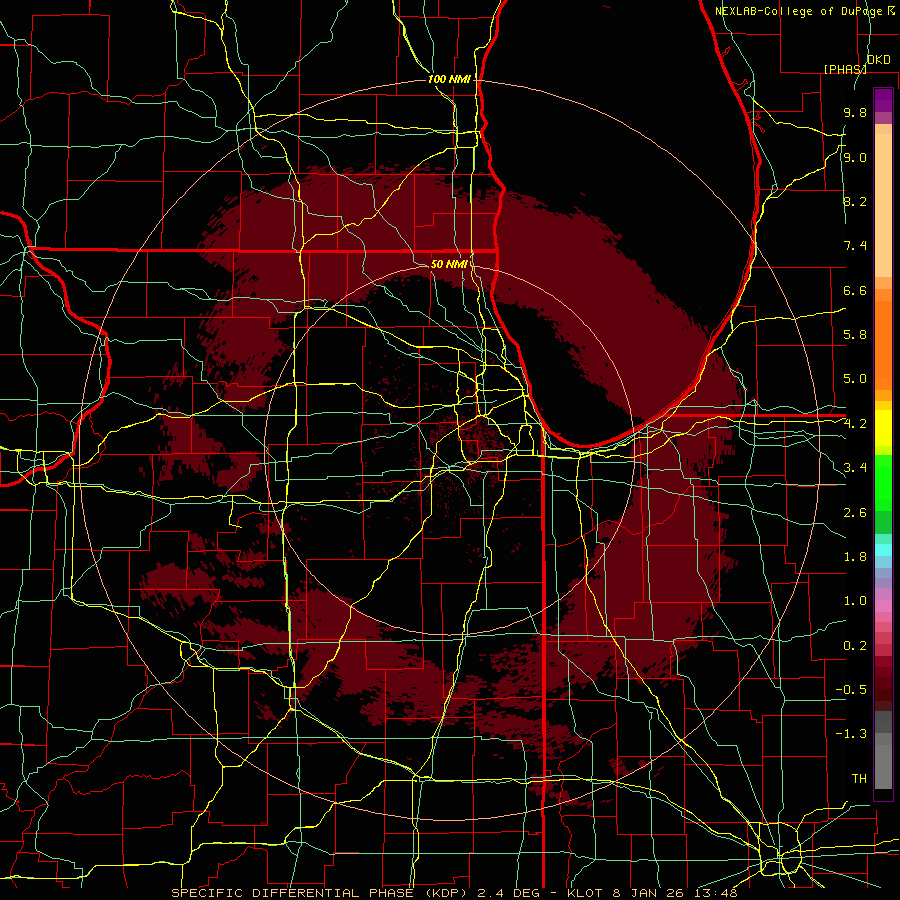Image resolution: width=900 pixels, height=900 pixels.
Task: Pick the cyan segment of the color bar
Action: (883, 550)
